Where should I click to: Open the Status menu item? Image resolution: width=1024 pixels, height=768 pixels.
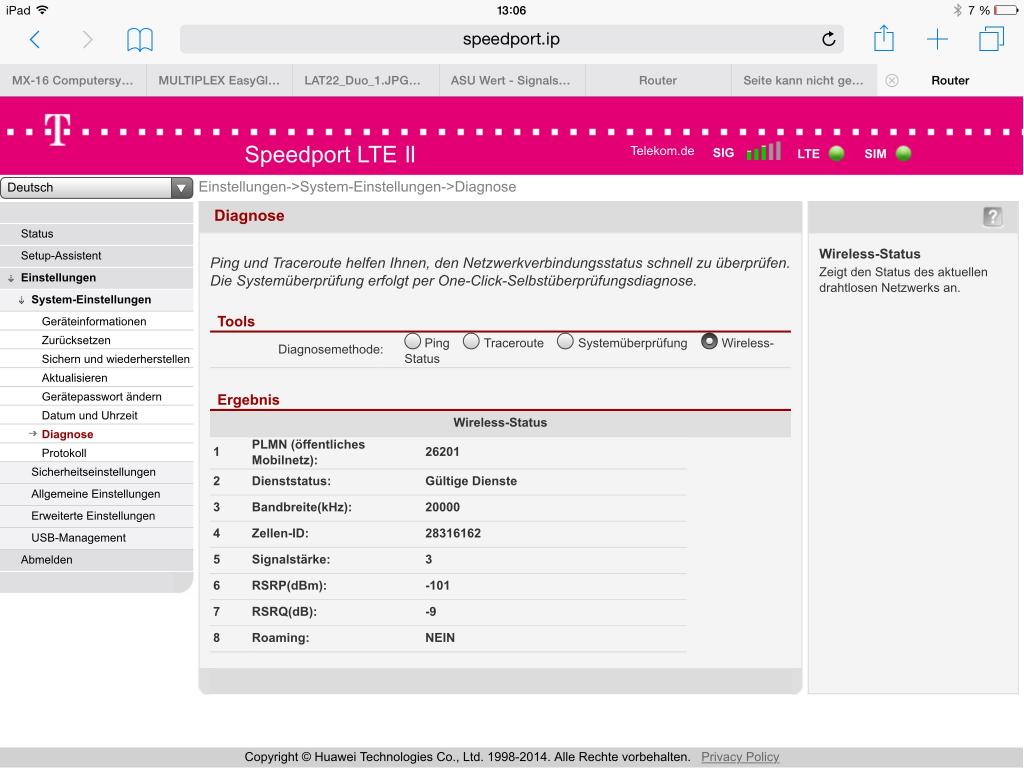click(x=97, y=234)
